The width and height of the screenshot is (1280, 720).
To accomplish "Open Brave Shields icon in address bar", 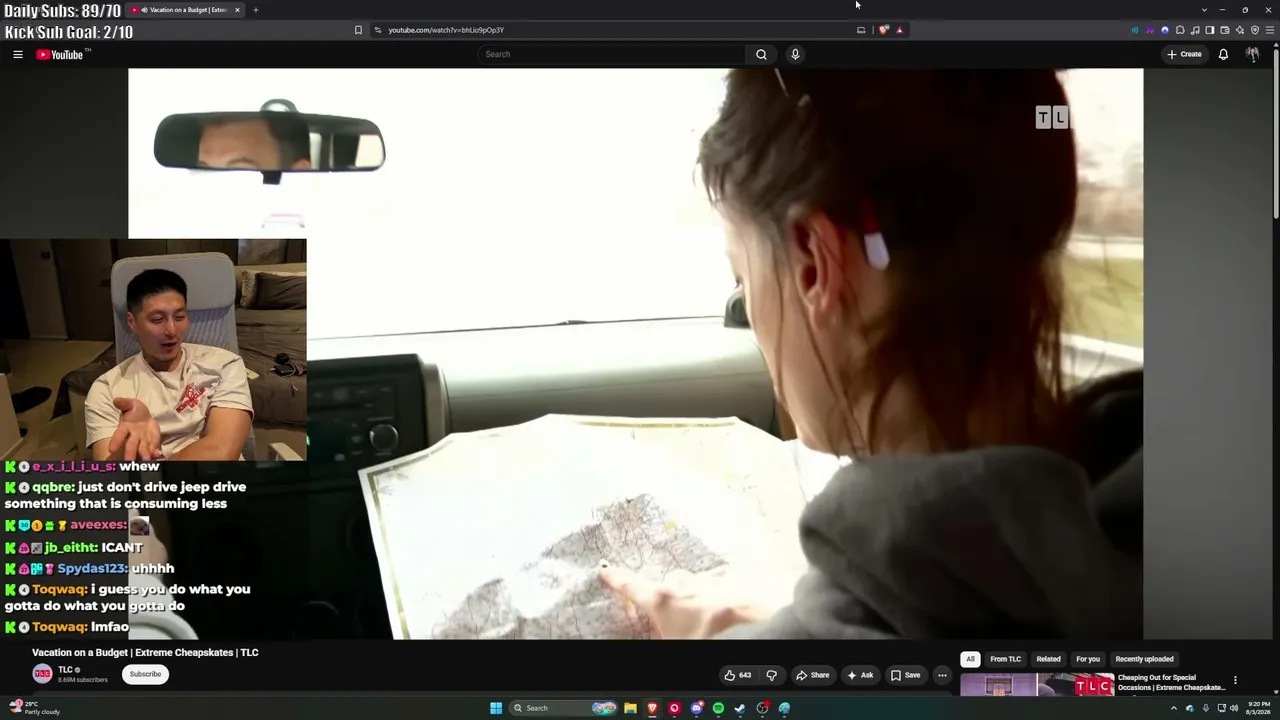I will [884, 30].
